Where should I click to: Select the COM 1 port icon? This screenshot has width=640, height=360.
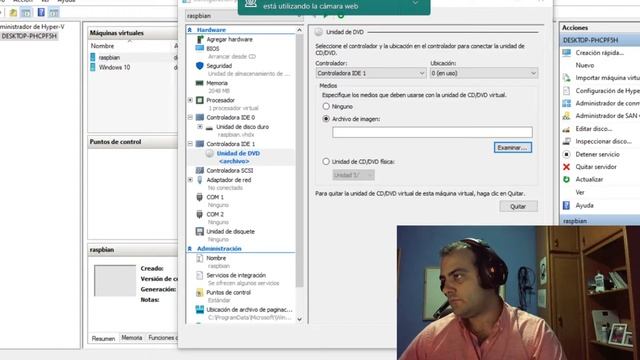pos(200,197)
